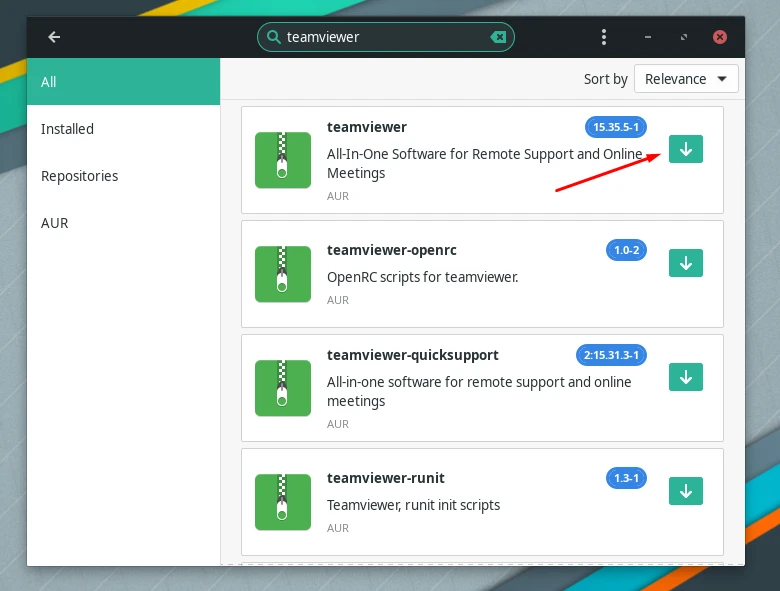Screen dimensions: 780x591
Task: Open the teamviewer-openrc package title
Action: (391, 250)
